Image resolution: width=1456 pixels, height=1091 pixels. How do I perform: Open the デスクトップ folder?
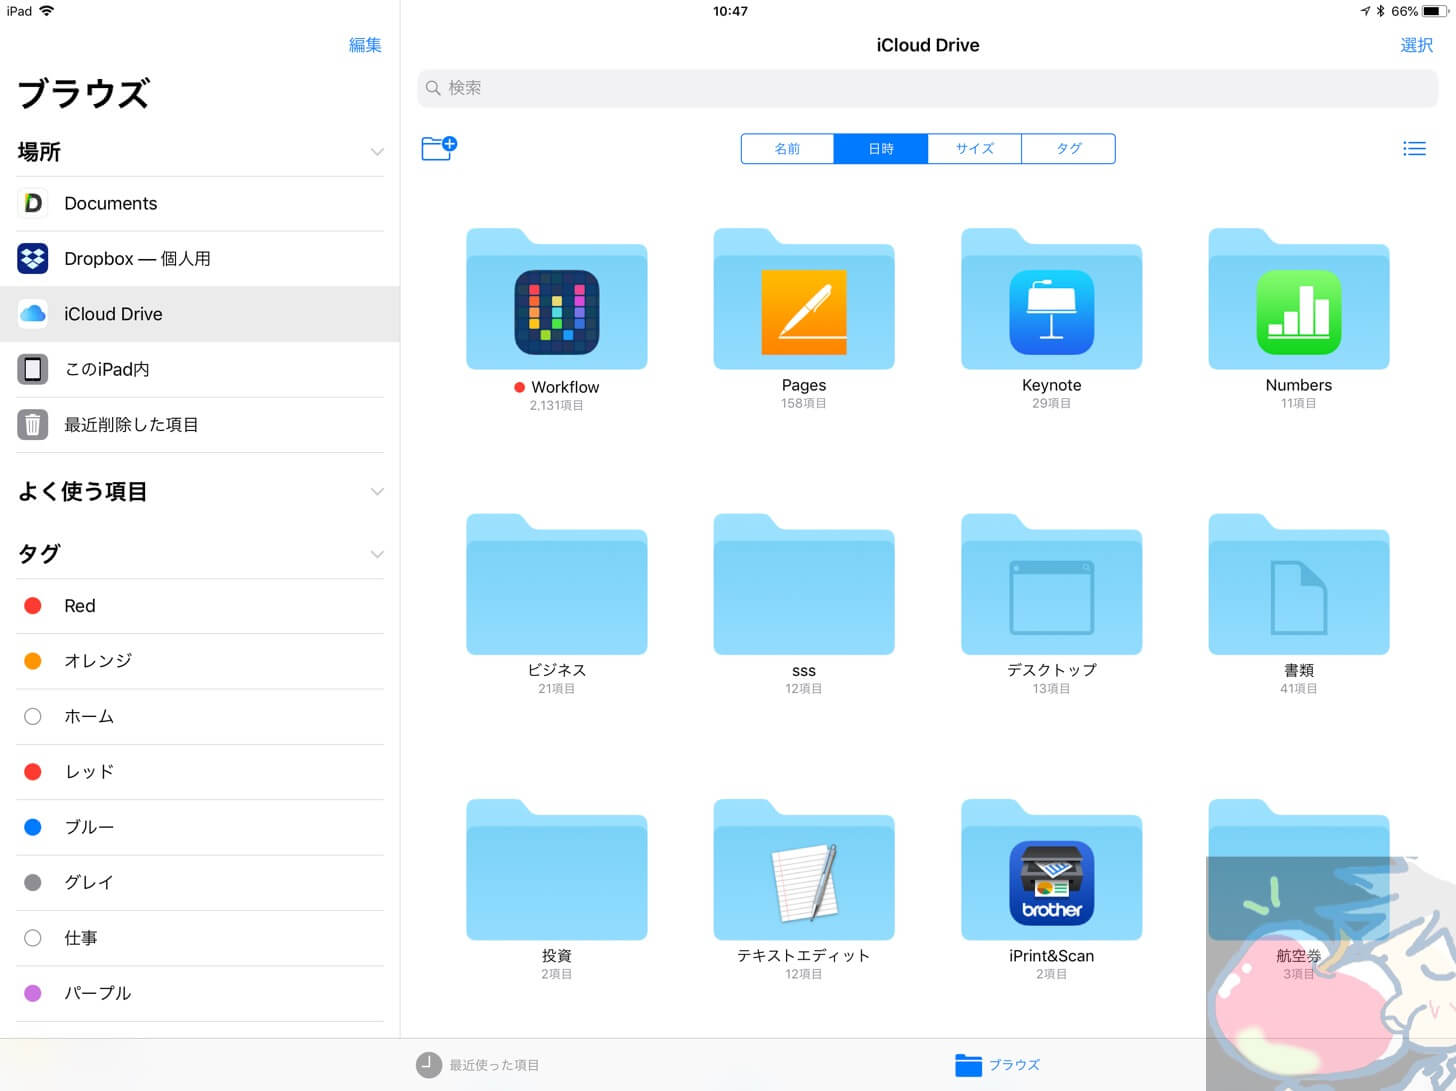tap(1051, 585)
